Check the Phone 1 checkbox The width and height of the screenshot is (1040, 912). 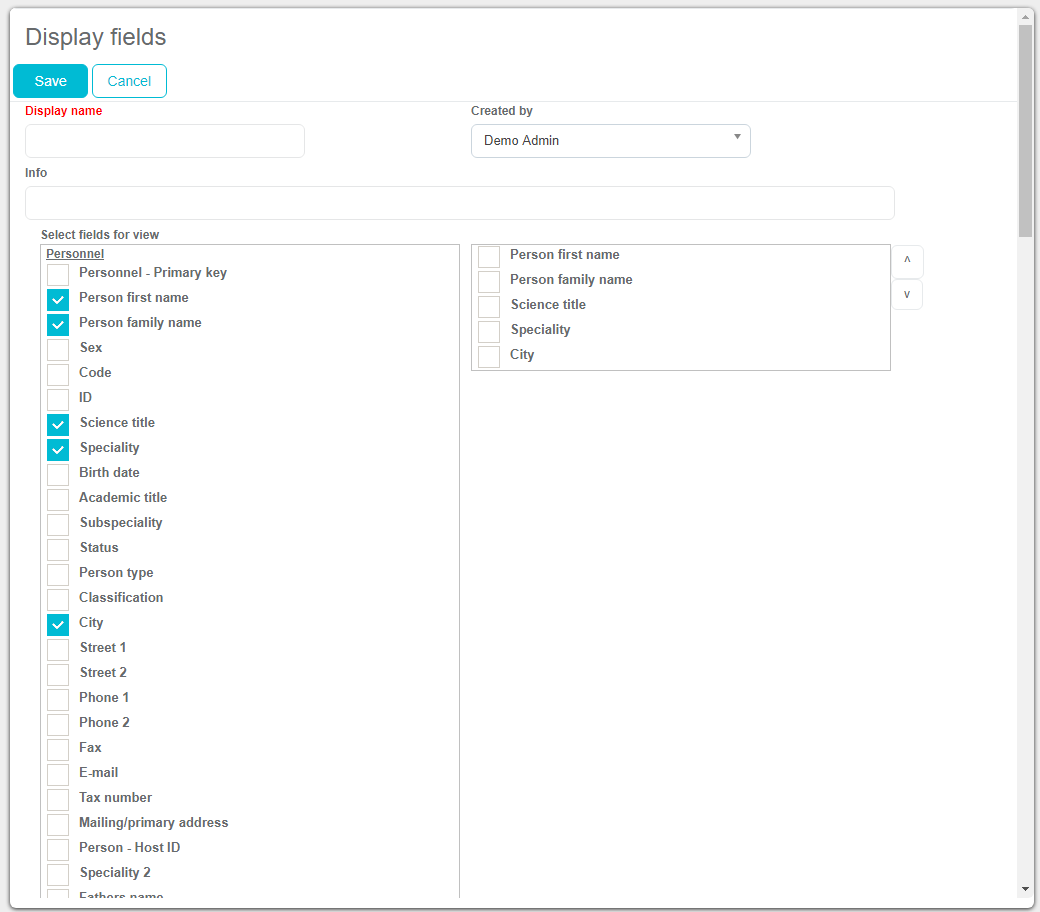pos(59,699)
